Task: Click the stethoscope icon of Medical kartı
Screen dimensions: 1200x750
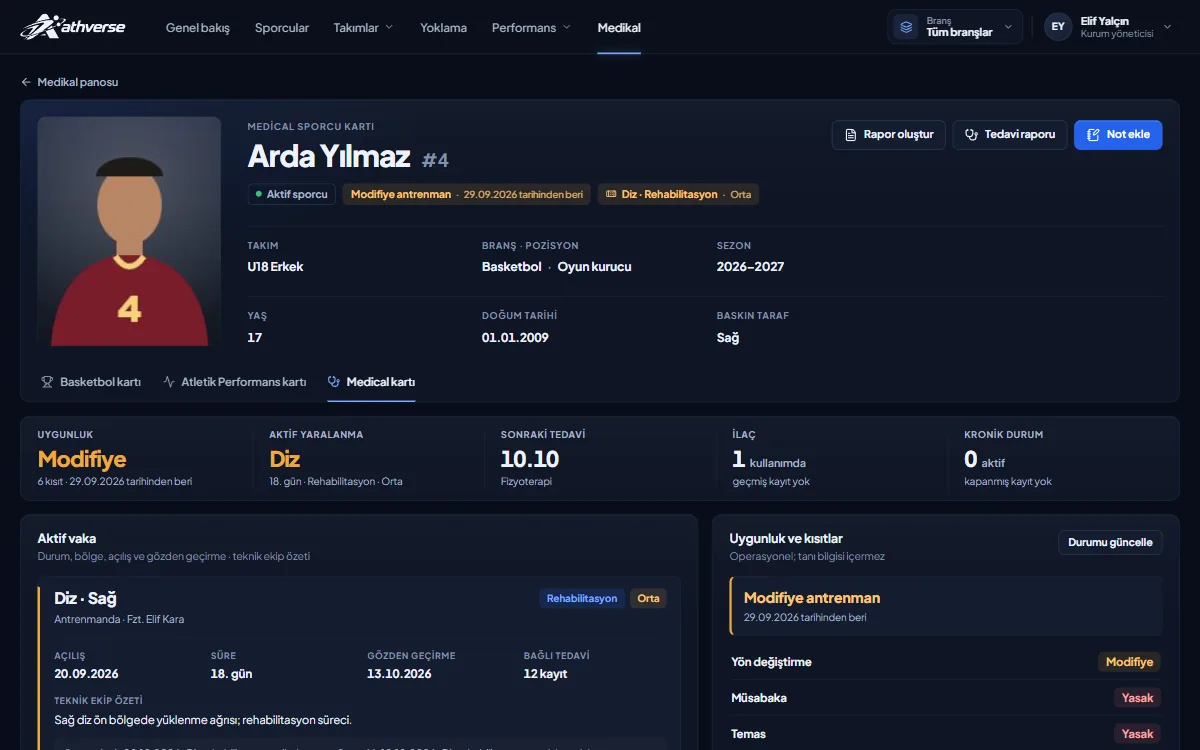Action: click(334, 382)
